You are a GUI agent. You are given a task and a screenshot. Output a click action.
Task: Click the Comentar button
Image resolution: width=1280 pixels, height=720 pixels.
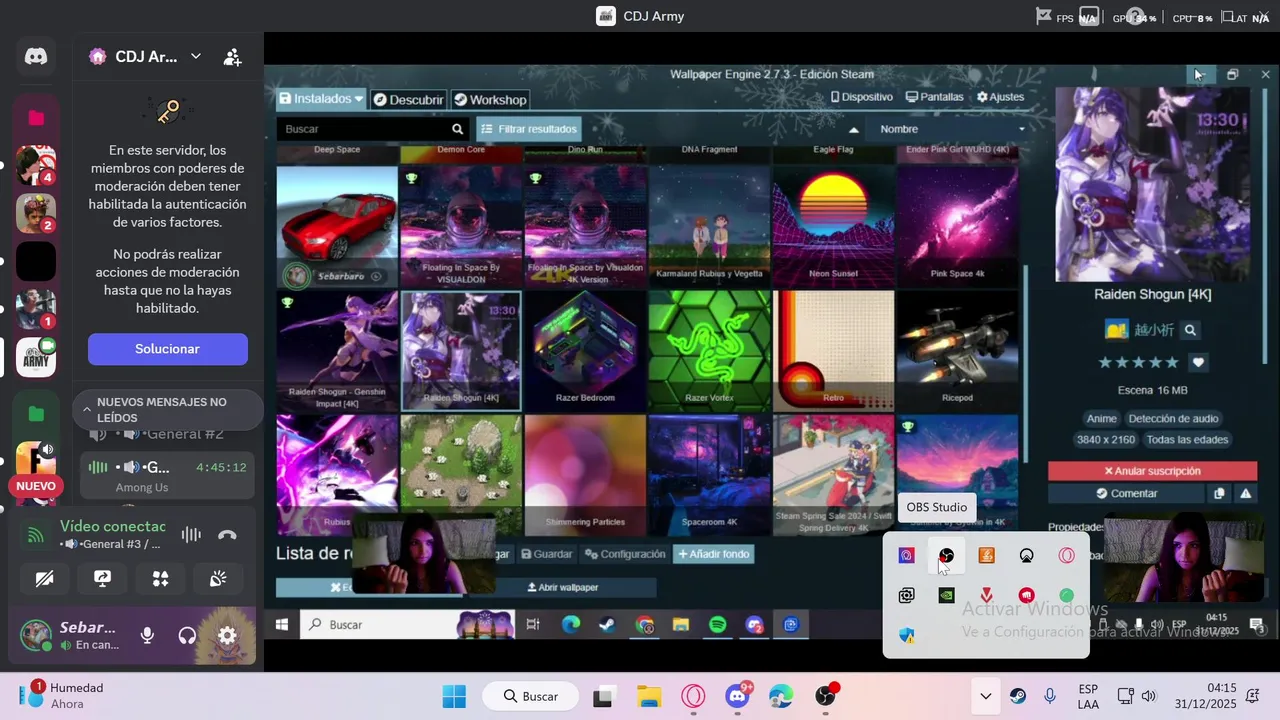[1126, 494]
